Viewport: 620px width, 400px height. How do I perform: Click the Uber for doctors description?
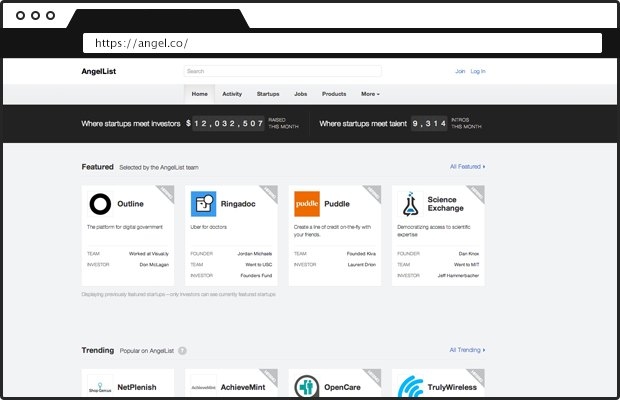(x=209, y=227)
